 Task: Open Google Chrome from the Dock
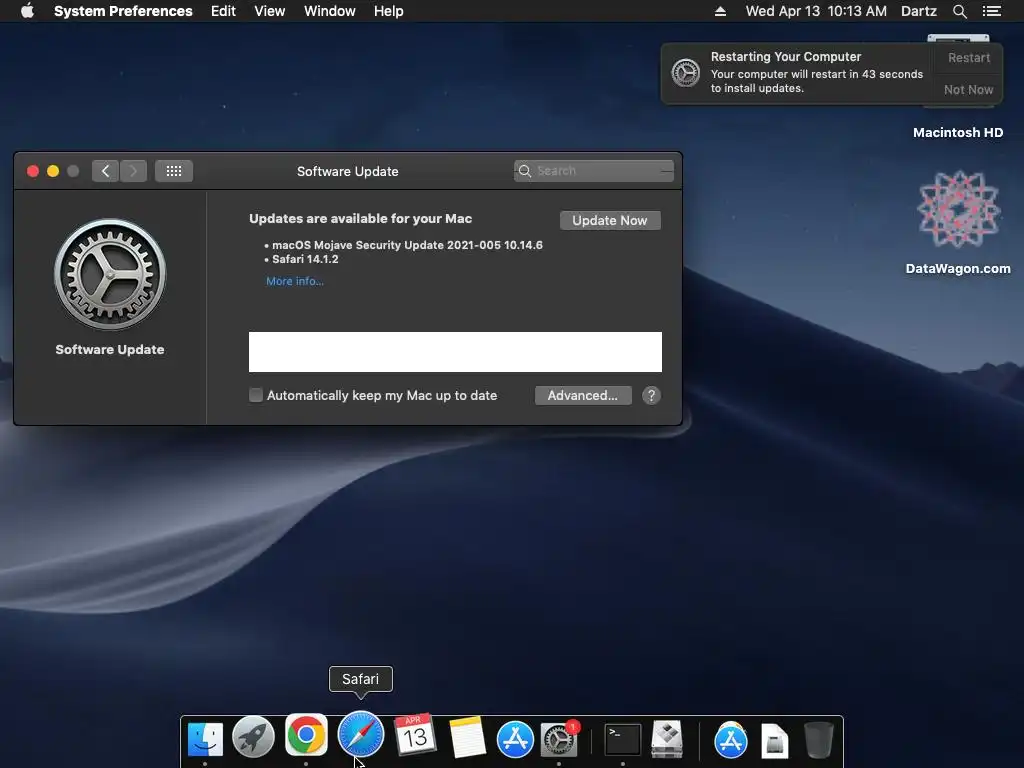[x=306, y=735]
